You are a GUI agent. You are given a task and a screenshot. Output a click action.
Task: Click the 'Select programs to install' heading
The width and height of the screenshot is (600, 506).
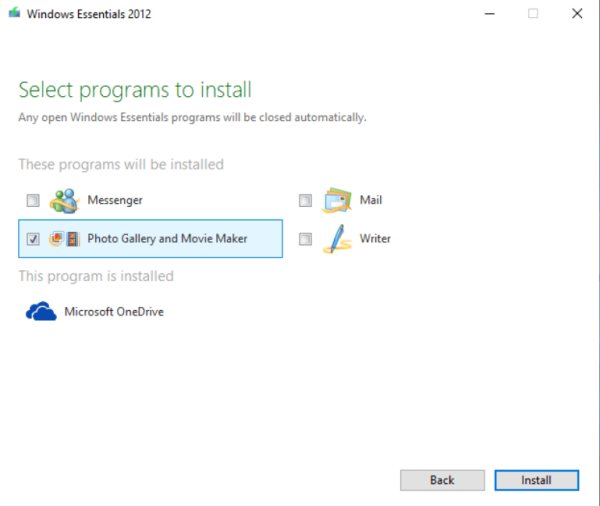[x=135, y=91]
